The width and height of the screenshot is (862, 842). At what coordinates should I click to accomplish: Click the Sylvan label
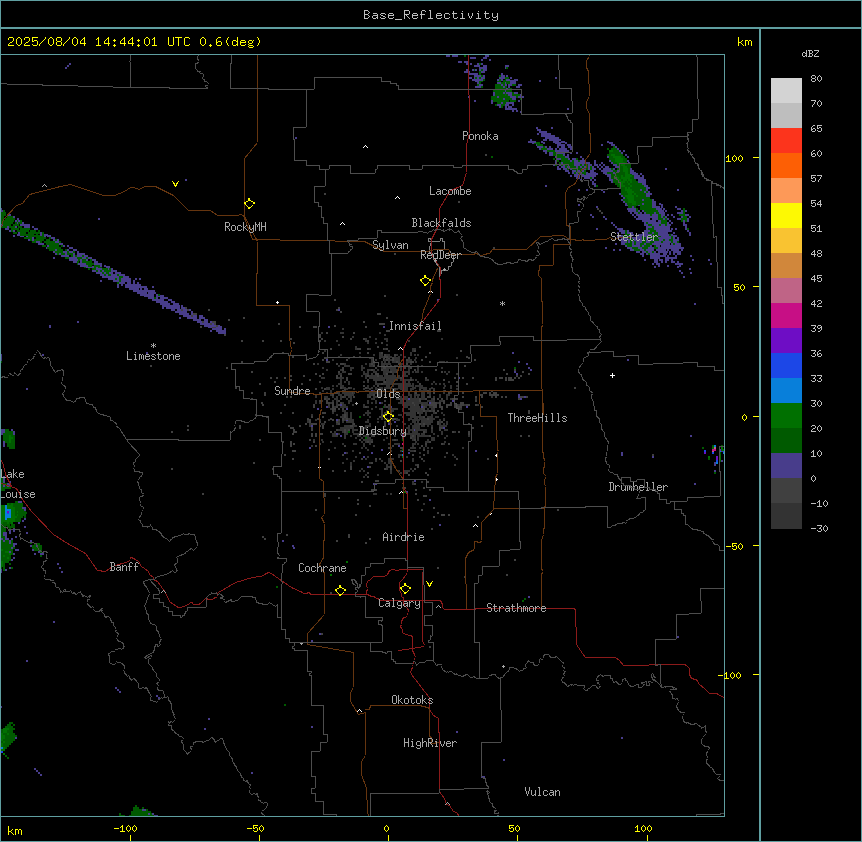(x=390, y=245)
